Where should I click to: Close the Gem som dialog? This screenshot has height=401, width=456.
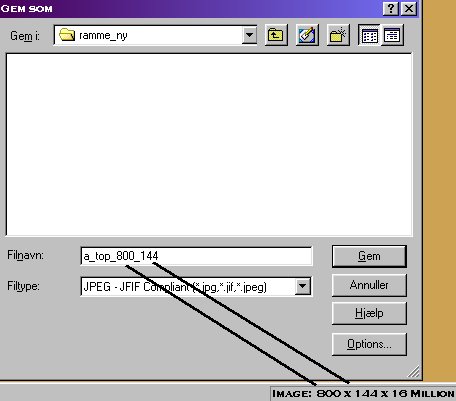tap(409, 8)
